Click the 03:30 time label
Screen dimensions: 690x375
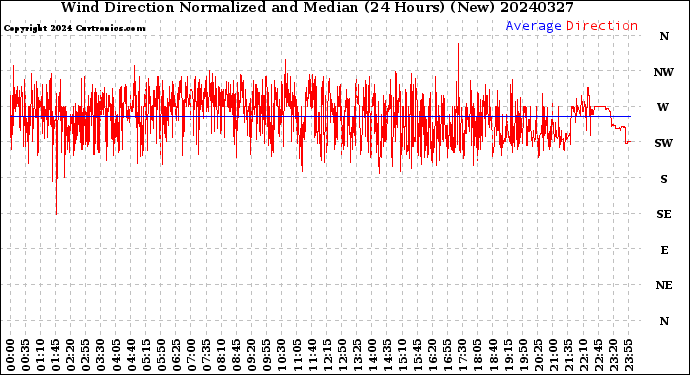(x=101, y=355)
